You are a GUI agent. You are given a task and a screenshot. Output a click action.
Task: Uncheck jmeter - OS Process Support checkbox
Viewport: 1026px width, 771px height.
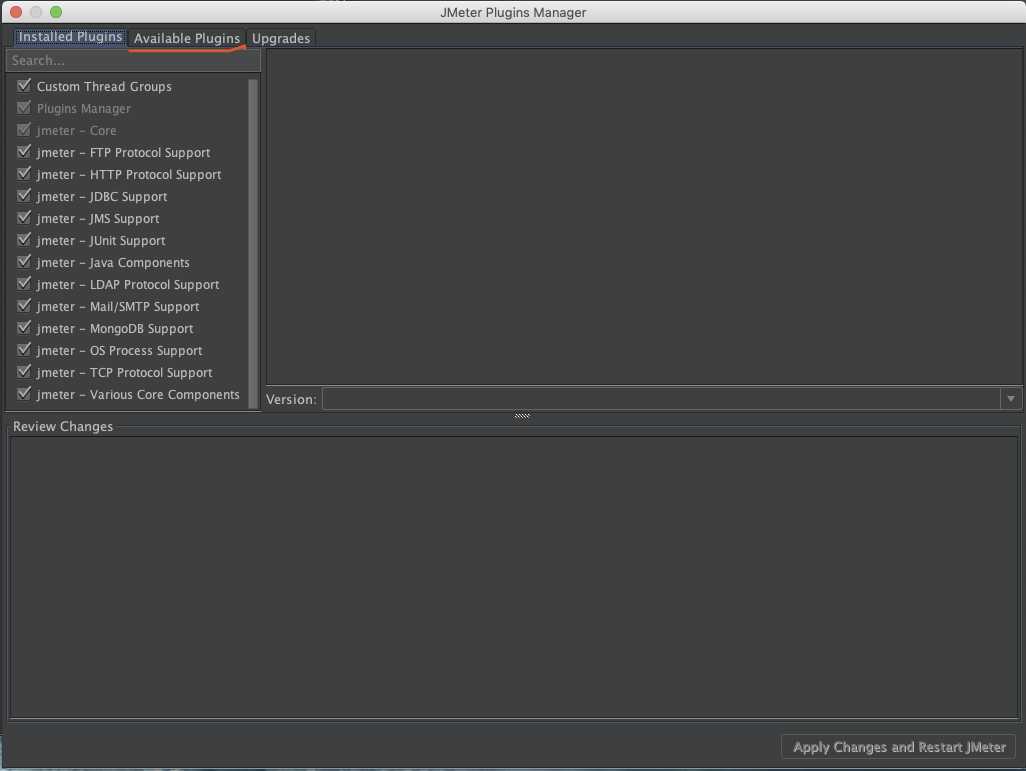pos(24,350)
